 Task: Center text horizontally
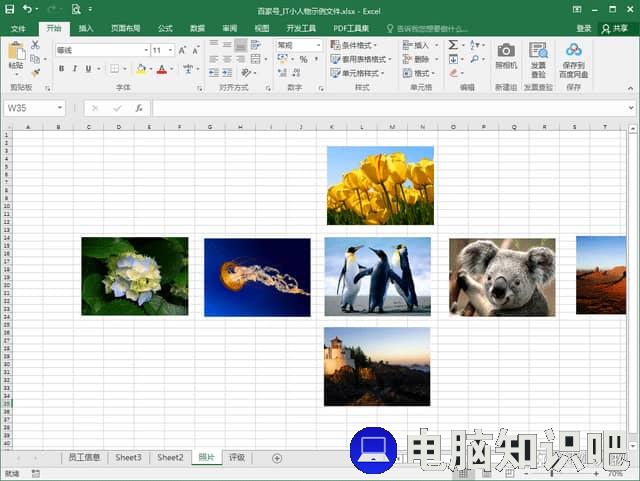[227, 59]
